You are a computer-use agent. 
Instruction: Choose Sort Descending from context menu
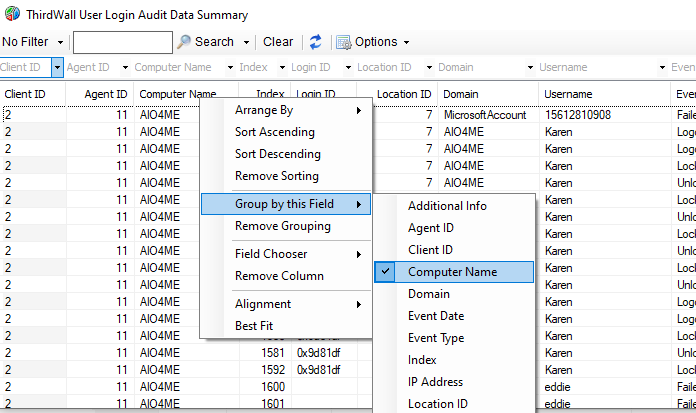click(286, 154)
